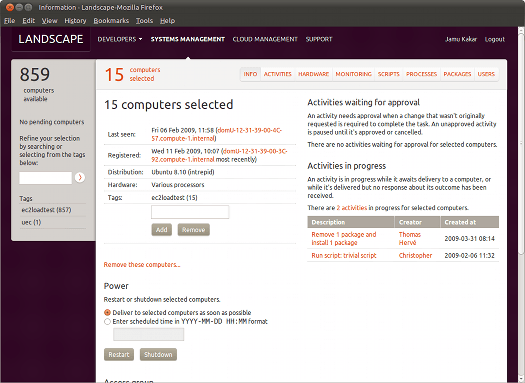Open Remove 1 package and install activity

tap(344, 238)
